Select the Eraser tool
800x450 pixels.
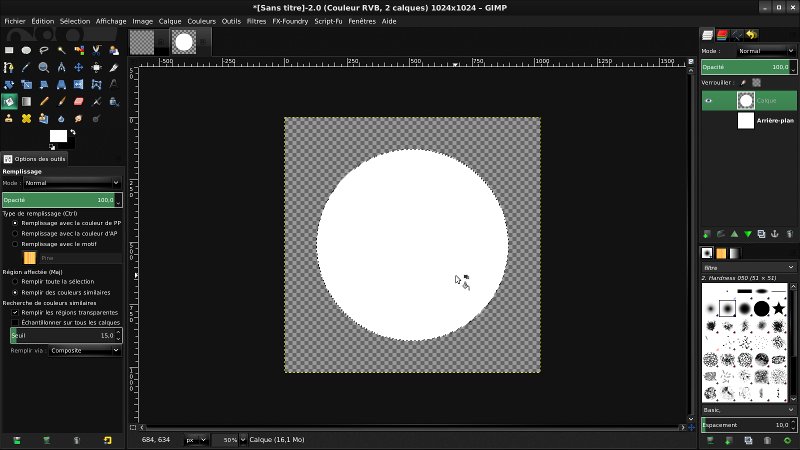(79, 102)
